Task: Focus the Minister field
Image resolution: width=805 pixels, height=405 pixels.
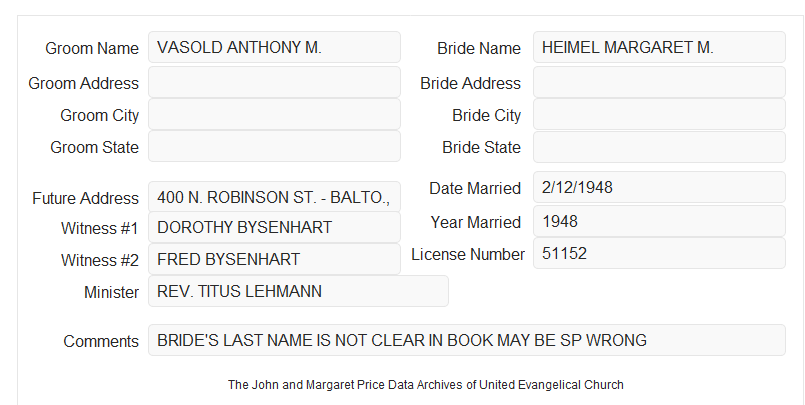Action: [x=298, y=291]
